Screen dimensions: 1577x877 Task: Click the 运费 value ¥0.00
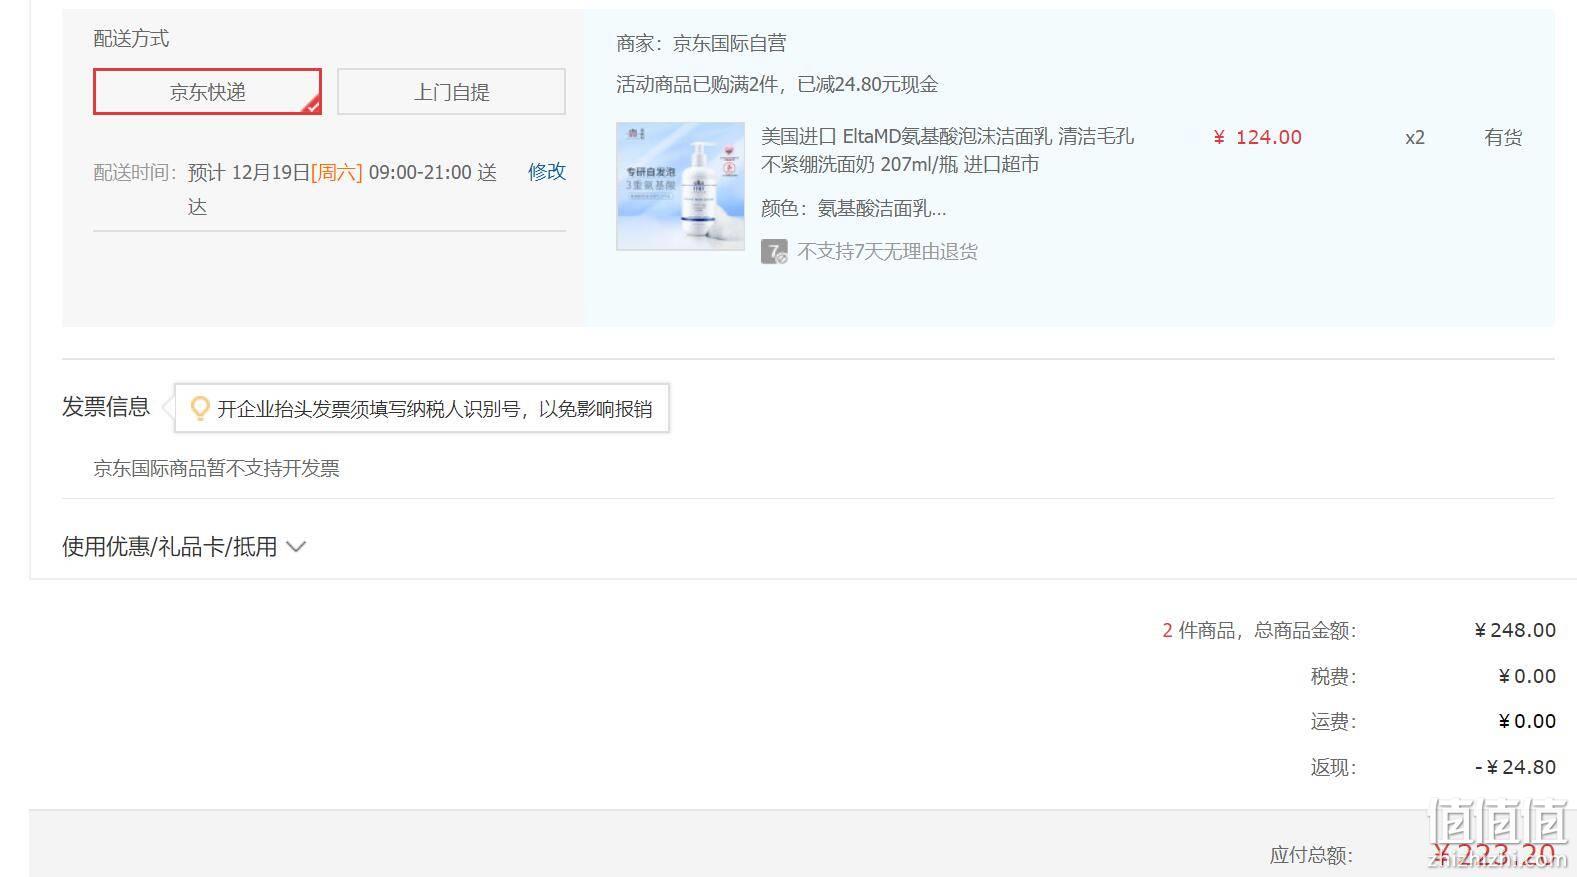pos(1527,721)
